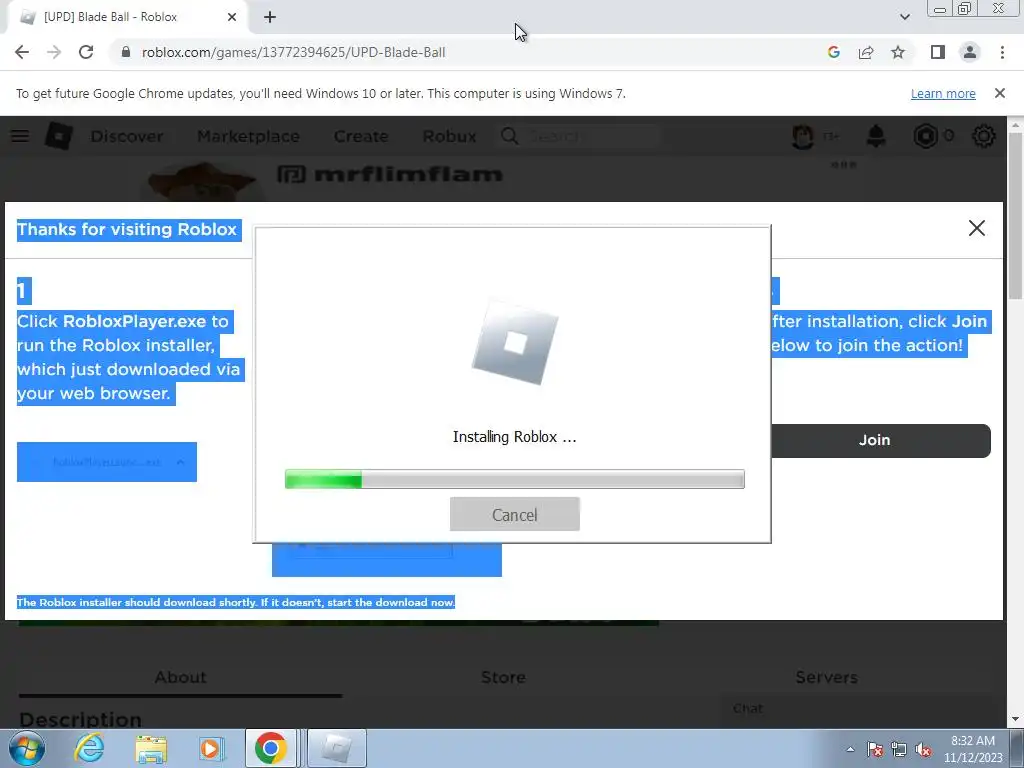
Task: Open the Chrome side panel icon
Action: click(x=938, y=52)
